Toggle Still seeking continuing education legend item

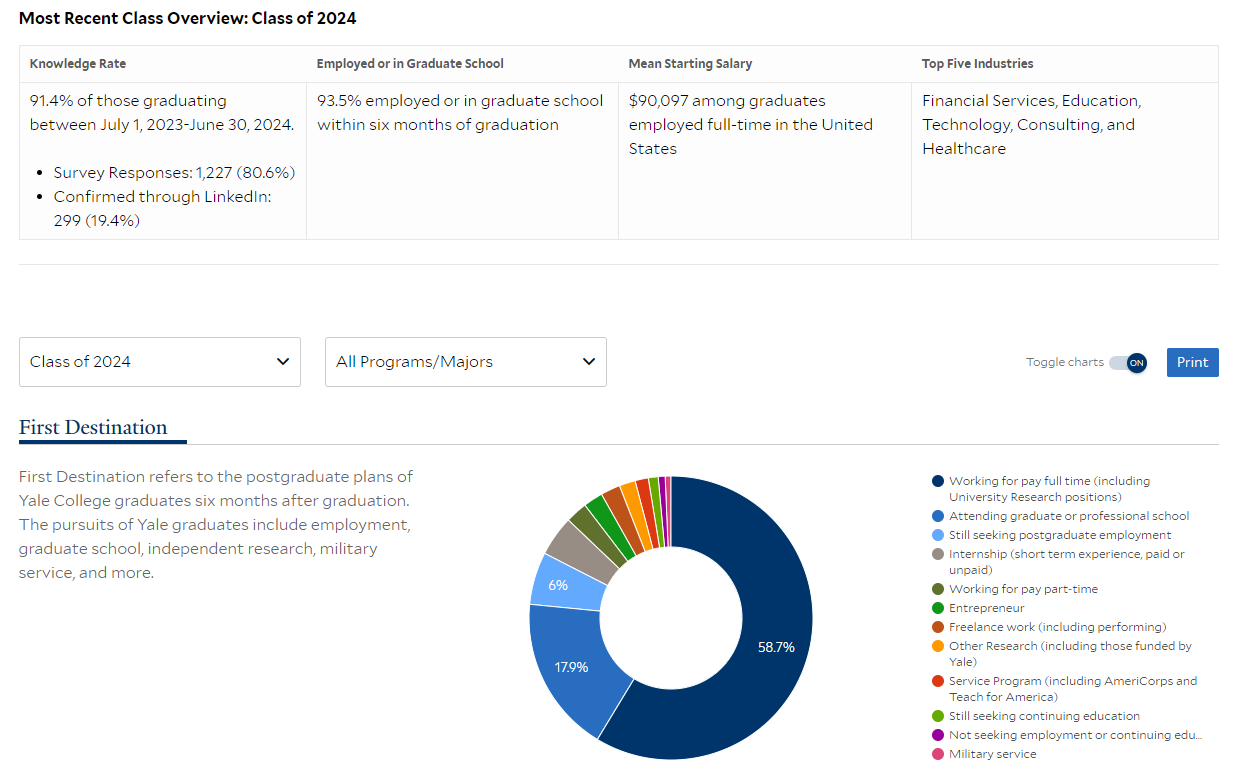click(1043, 716)
